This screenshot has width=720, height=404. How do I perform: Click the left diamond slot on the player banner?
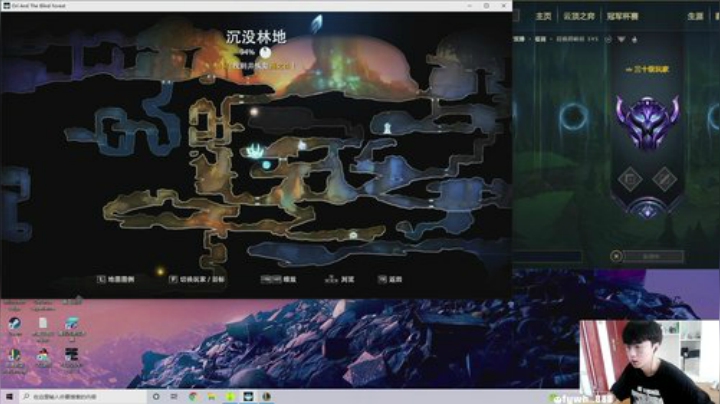click(x=630, y=179)
